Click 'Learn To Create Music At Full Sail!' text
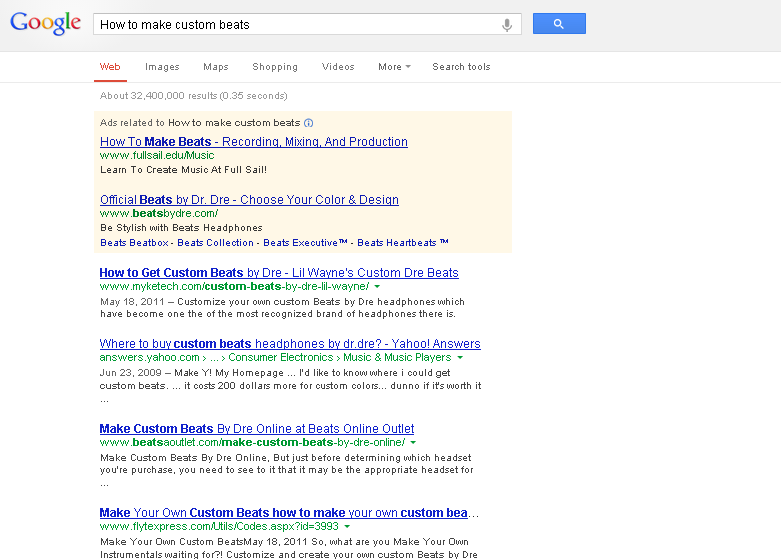The height and width of the screenshot is (559, 781). pyautogui.click(x=183, y=170)
